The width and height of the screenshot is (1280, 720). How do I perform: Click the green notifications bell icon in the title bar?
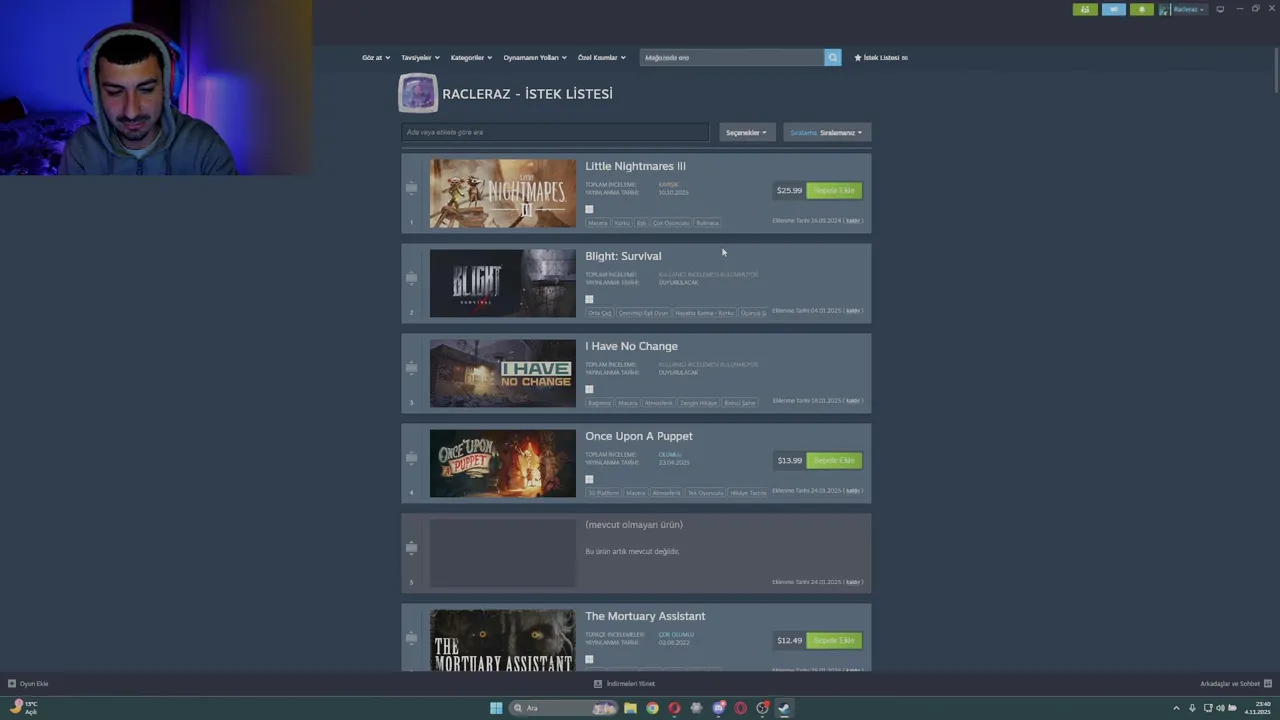tap(1141, 9)
